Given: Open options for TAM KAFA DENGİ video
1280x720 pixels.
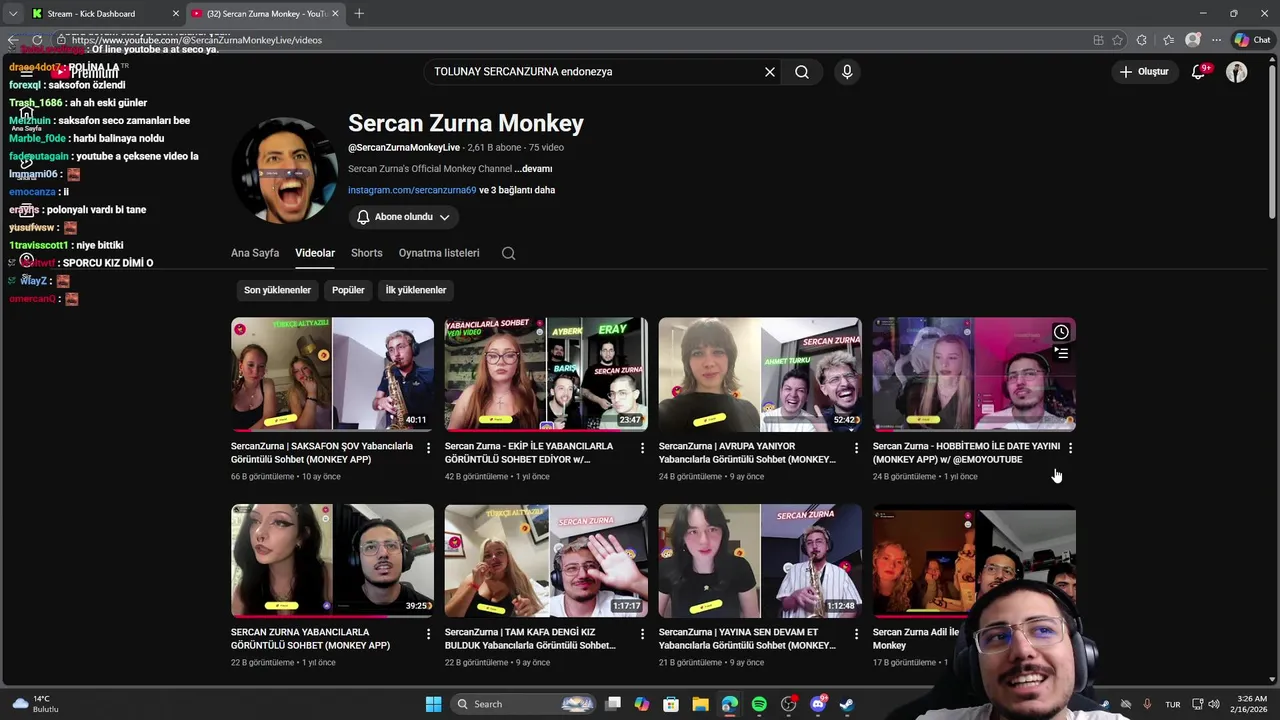Looking at the screenshot, I should (642, 634).
